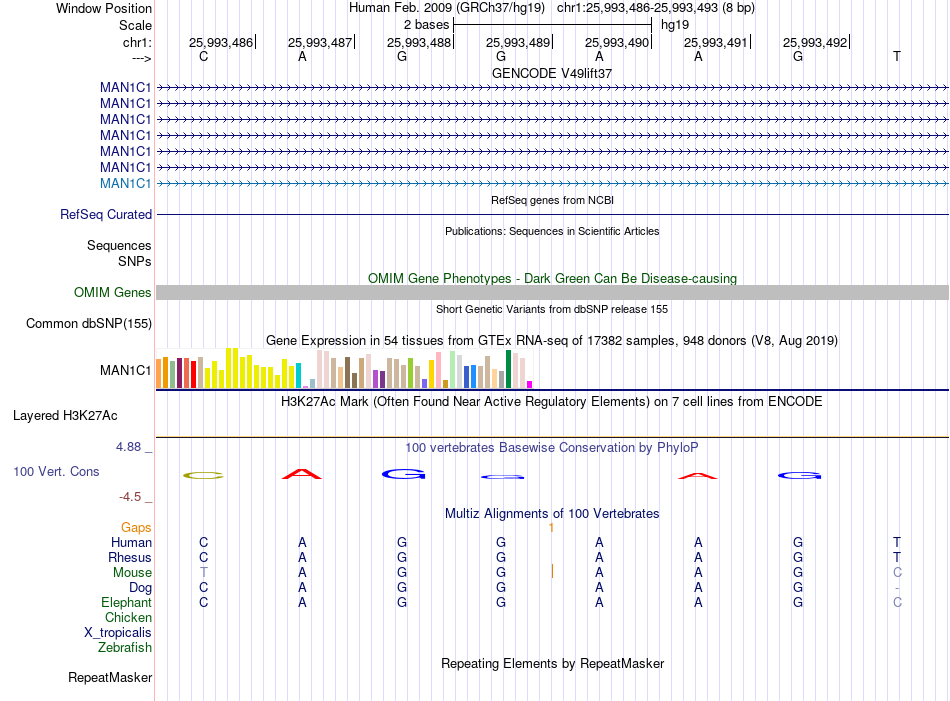
Task: Click the orange Gaps label
Action: [x=136, y=528]
